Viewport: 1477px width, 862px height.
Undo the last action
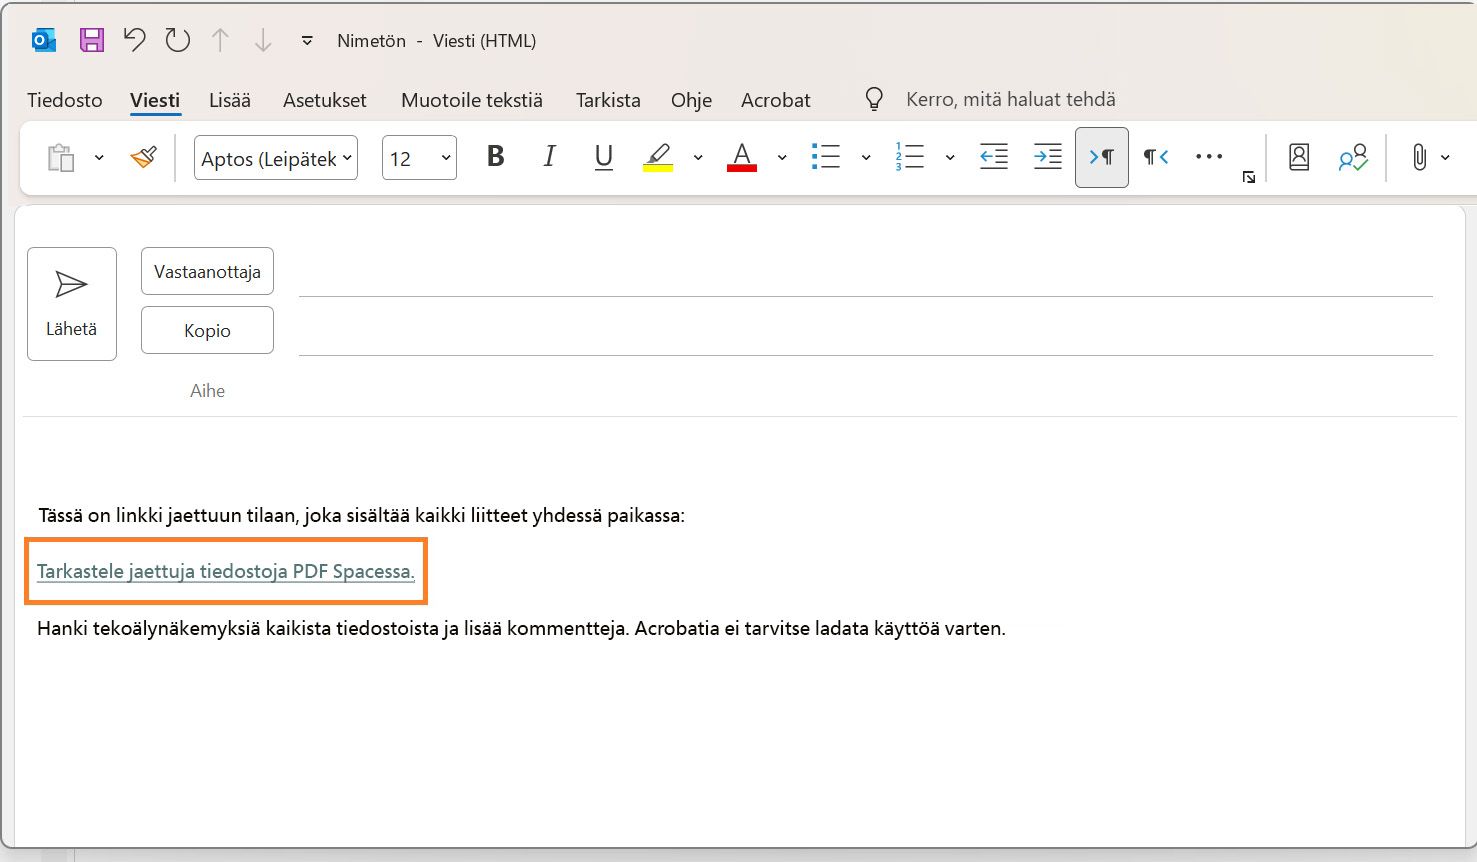click(x=135, y=40)
